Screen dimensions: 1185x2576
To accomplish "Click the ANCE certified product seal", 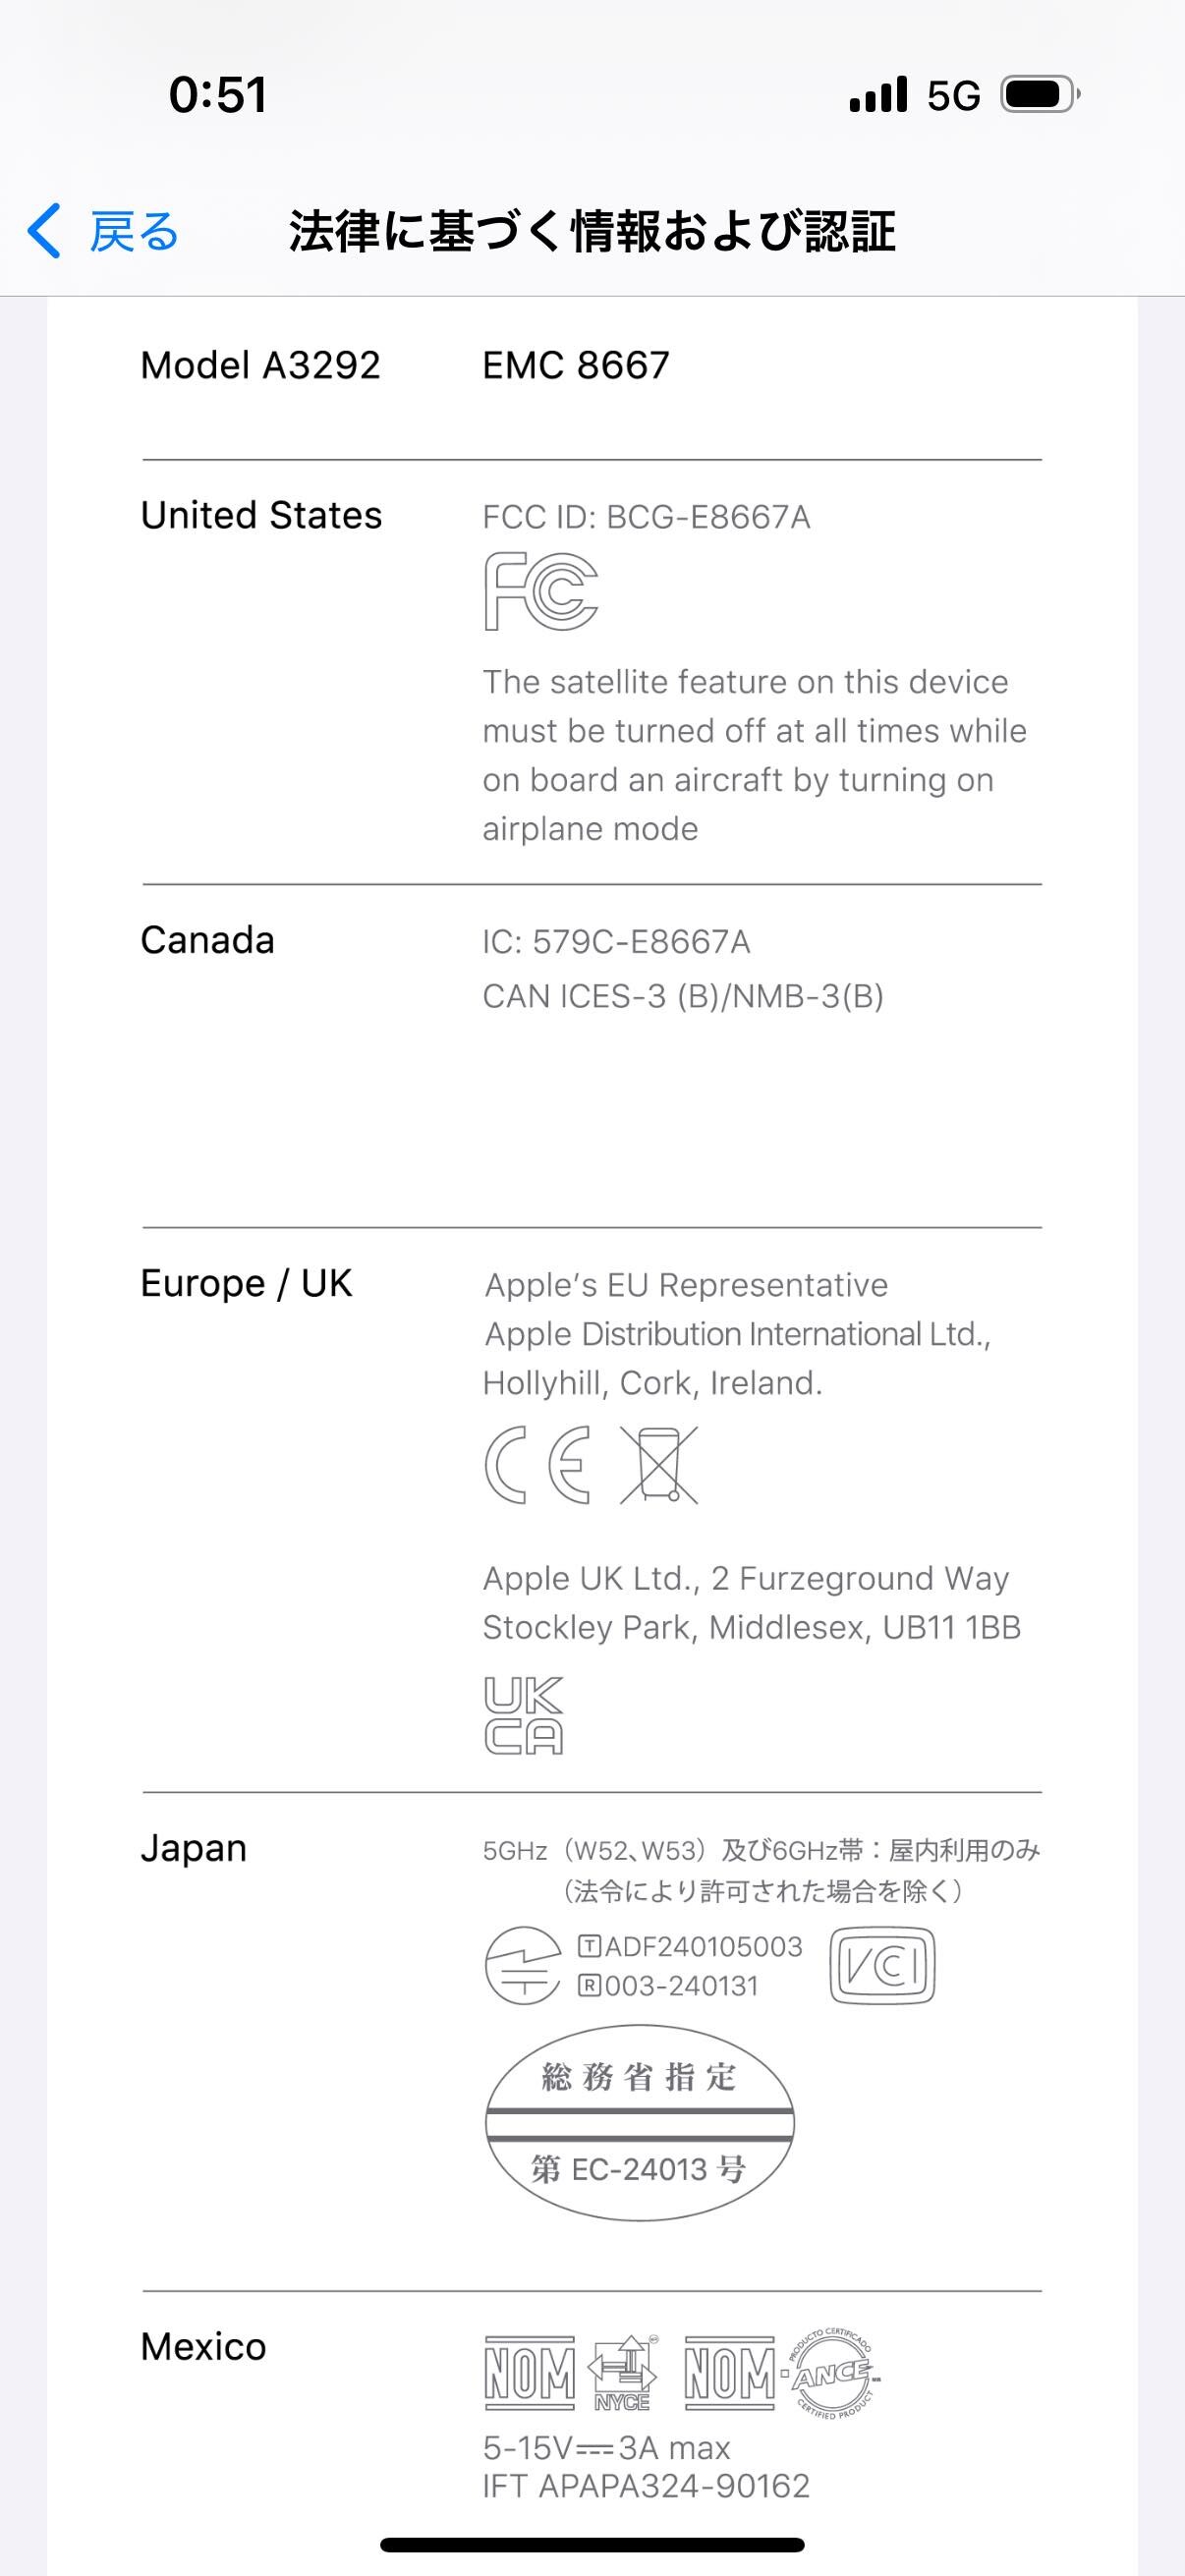I will pos(832,2373).
